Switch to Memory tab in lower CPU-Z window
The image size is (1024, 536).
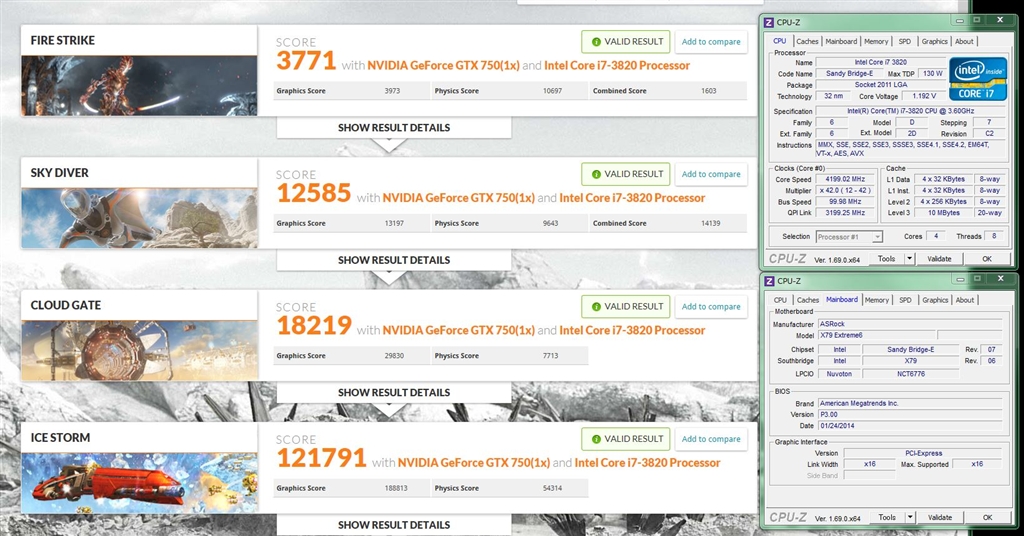876,300
